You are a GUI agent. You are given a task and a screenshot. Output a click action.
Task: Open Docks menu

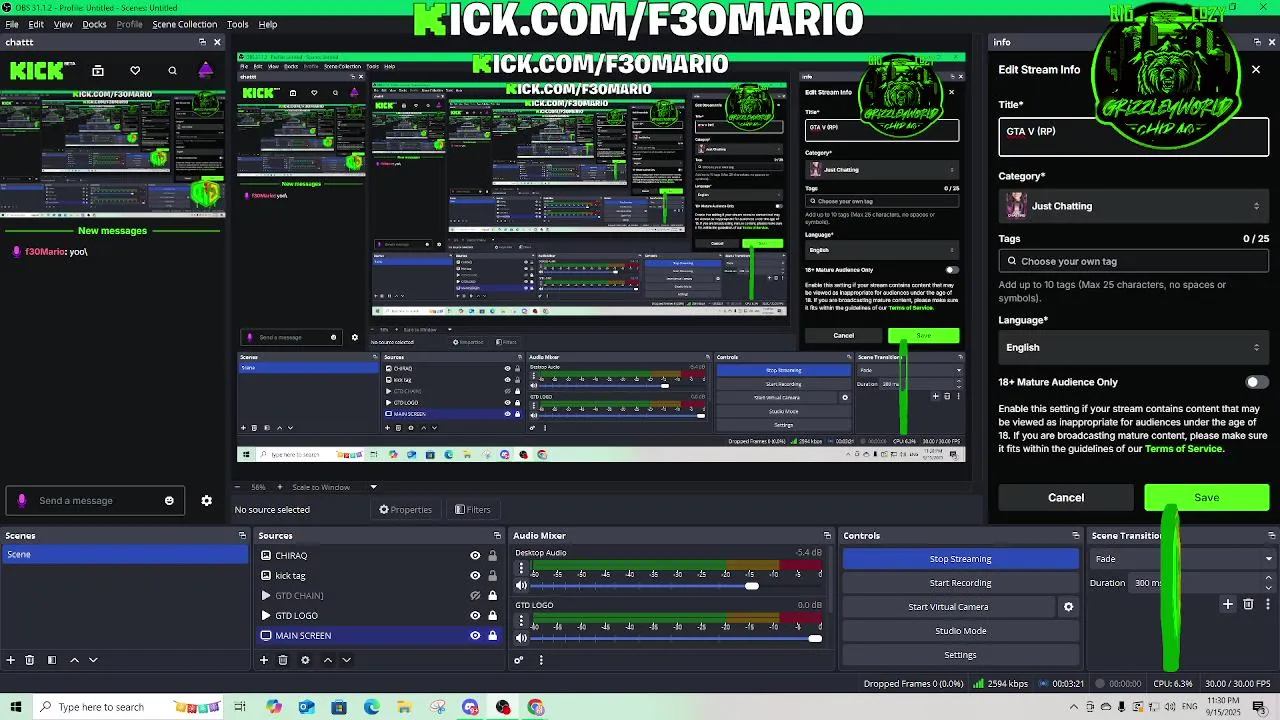tap(94, 24)
